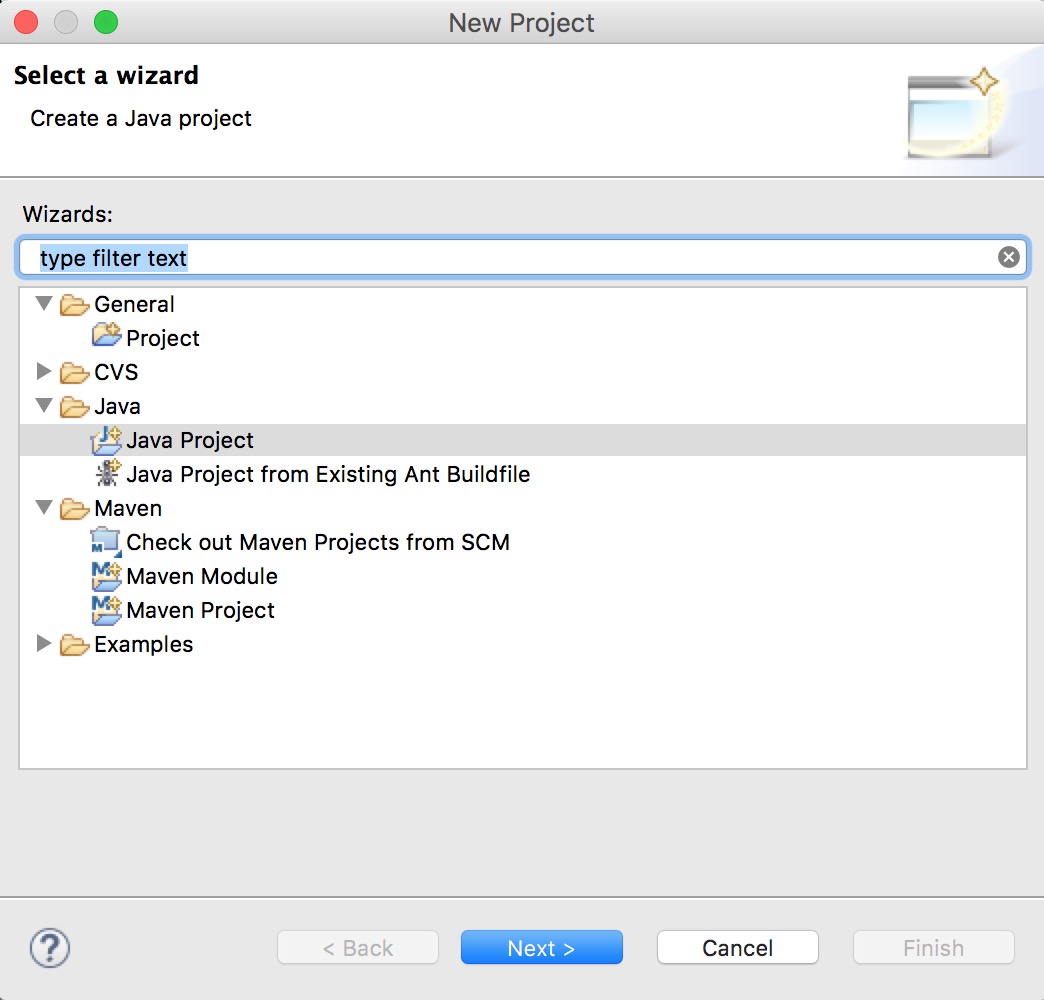The width and height of the screenshot is (1044, 1000).
Task: Click the Java category folder icon
Action: point(74,406)
